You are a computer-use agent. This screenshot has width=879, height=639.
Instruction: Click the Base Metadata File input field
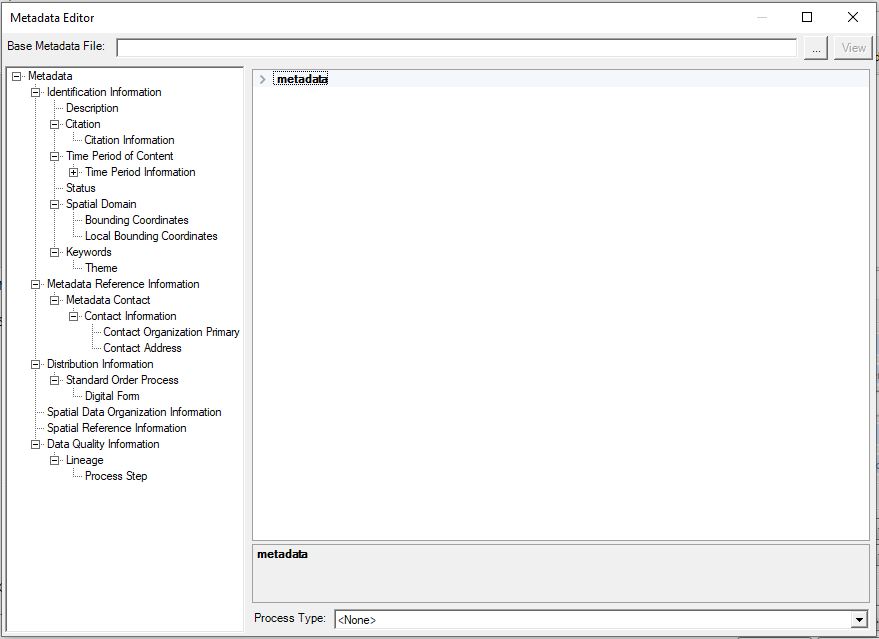(457, 48)
